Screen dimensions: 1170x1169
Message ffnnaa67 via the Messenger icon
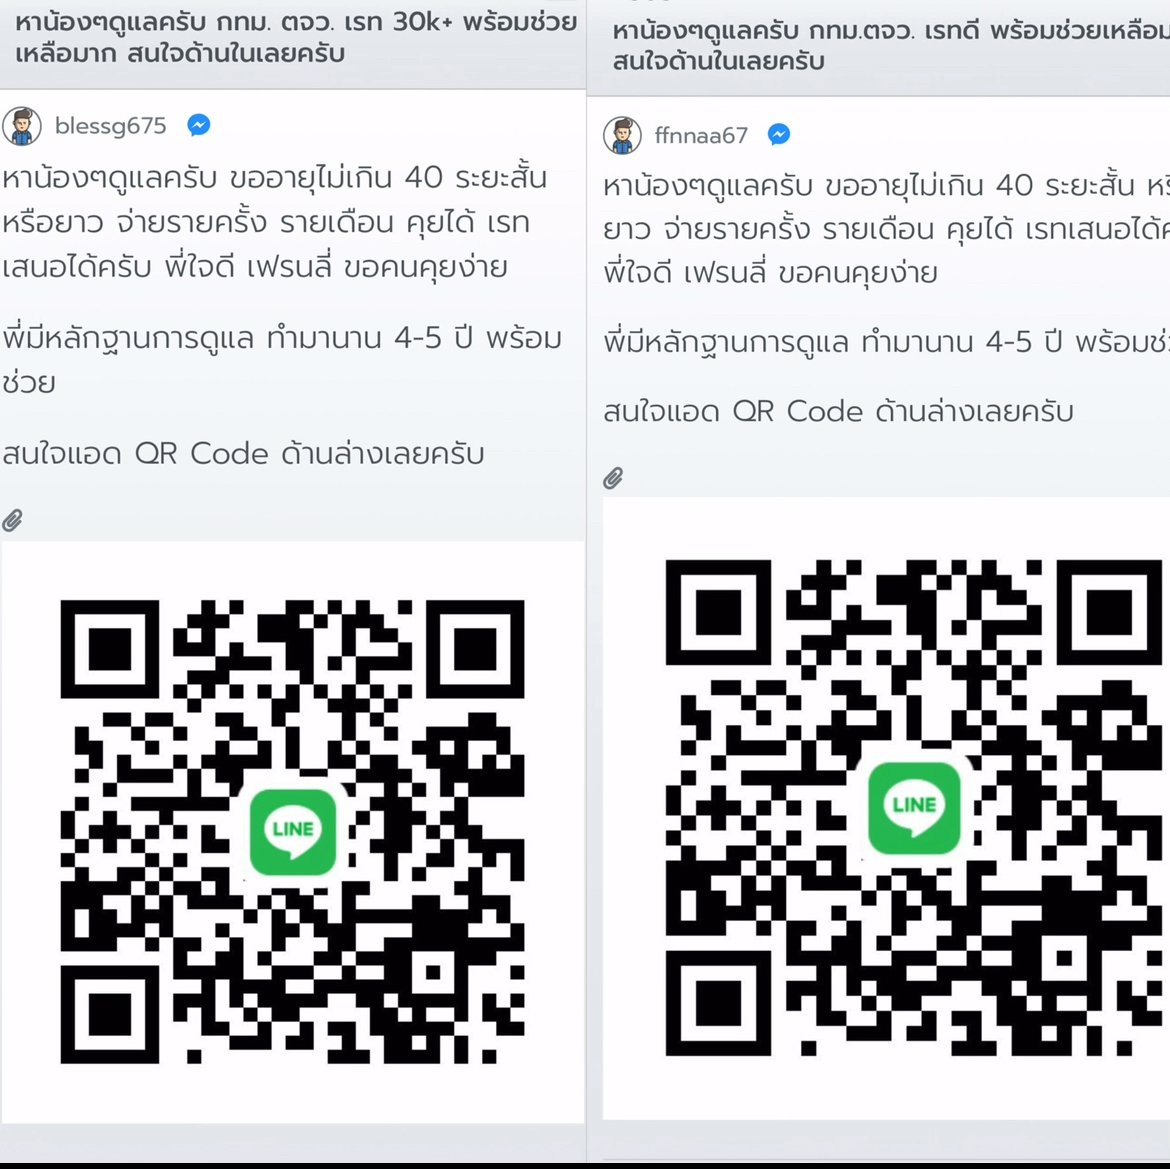[779, 134]
